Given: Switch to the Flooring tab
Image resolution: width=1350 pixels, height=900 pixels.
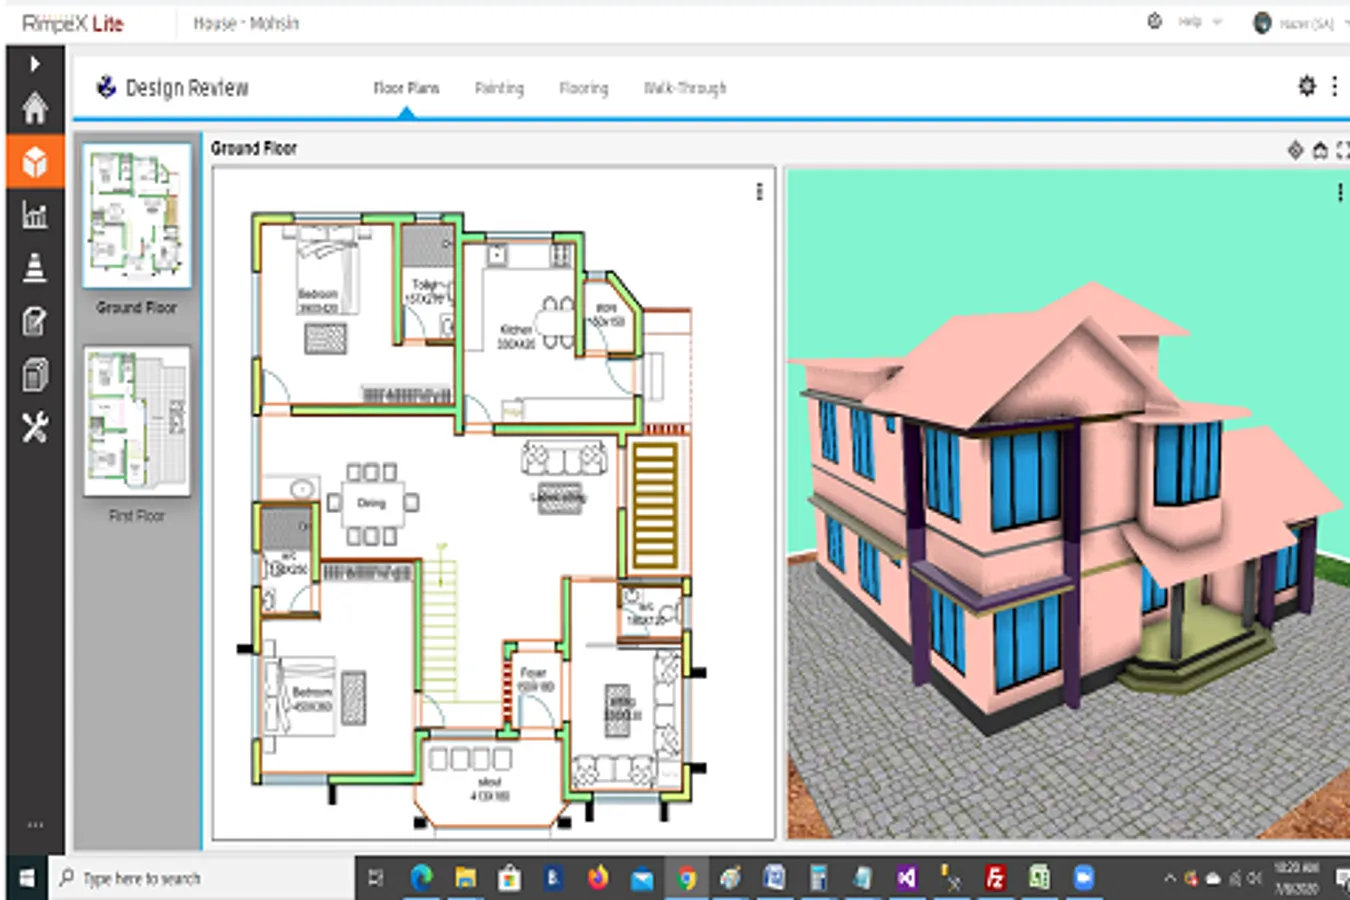Looking at the screenshot, I should 583,88.
